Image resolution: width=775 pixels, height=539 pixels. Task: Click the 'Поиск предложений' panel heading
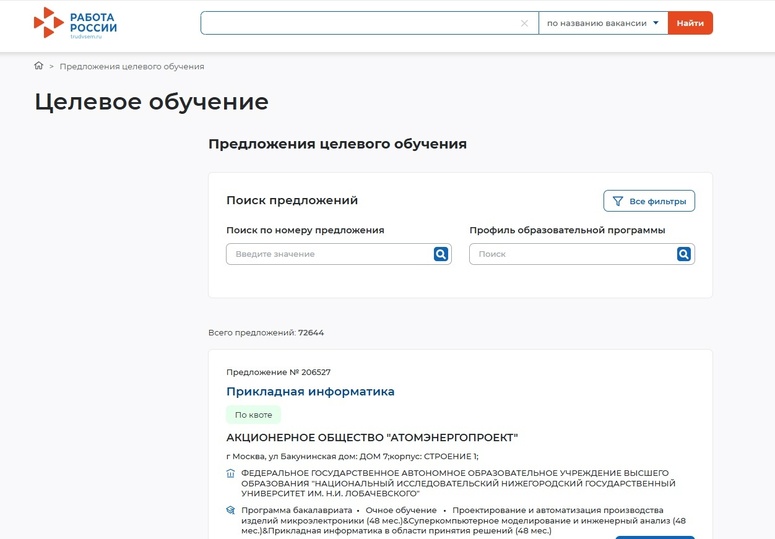coord(292,200)
